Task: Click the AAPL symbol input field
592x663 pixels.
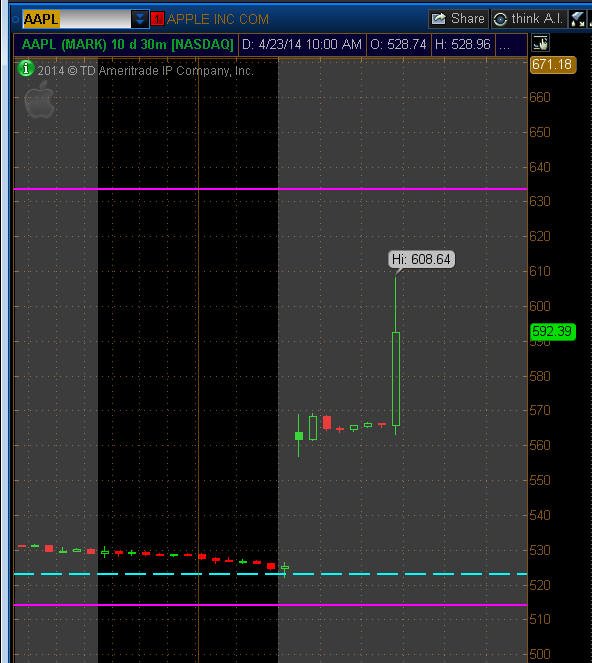Action: coord(76,19)
